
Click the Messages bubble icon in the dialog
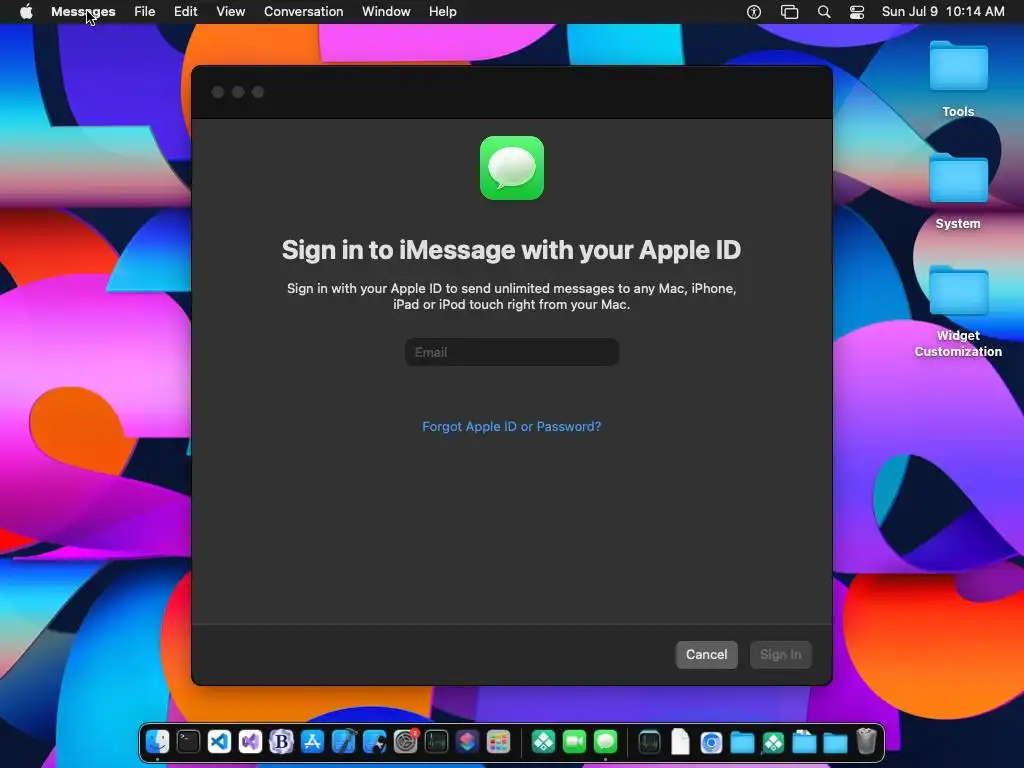pyautogui.click(x=512, y=168)
